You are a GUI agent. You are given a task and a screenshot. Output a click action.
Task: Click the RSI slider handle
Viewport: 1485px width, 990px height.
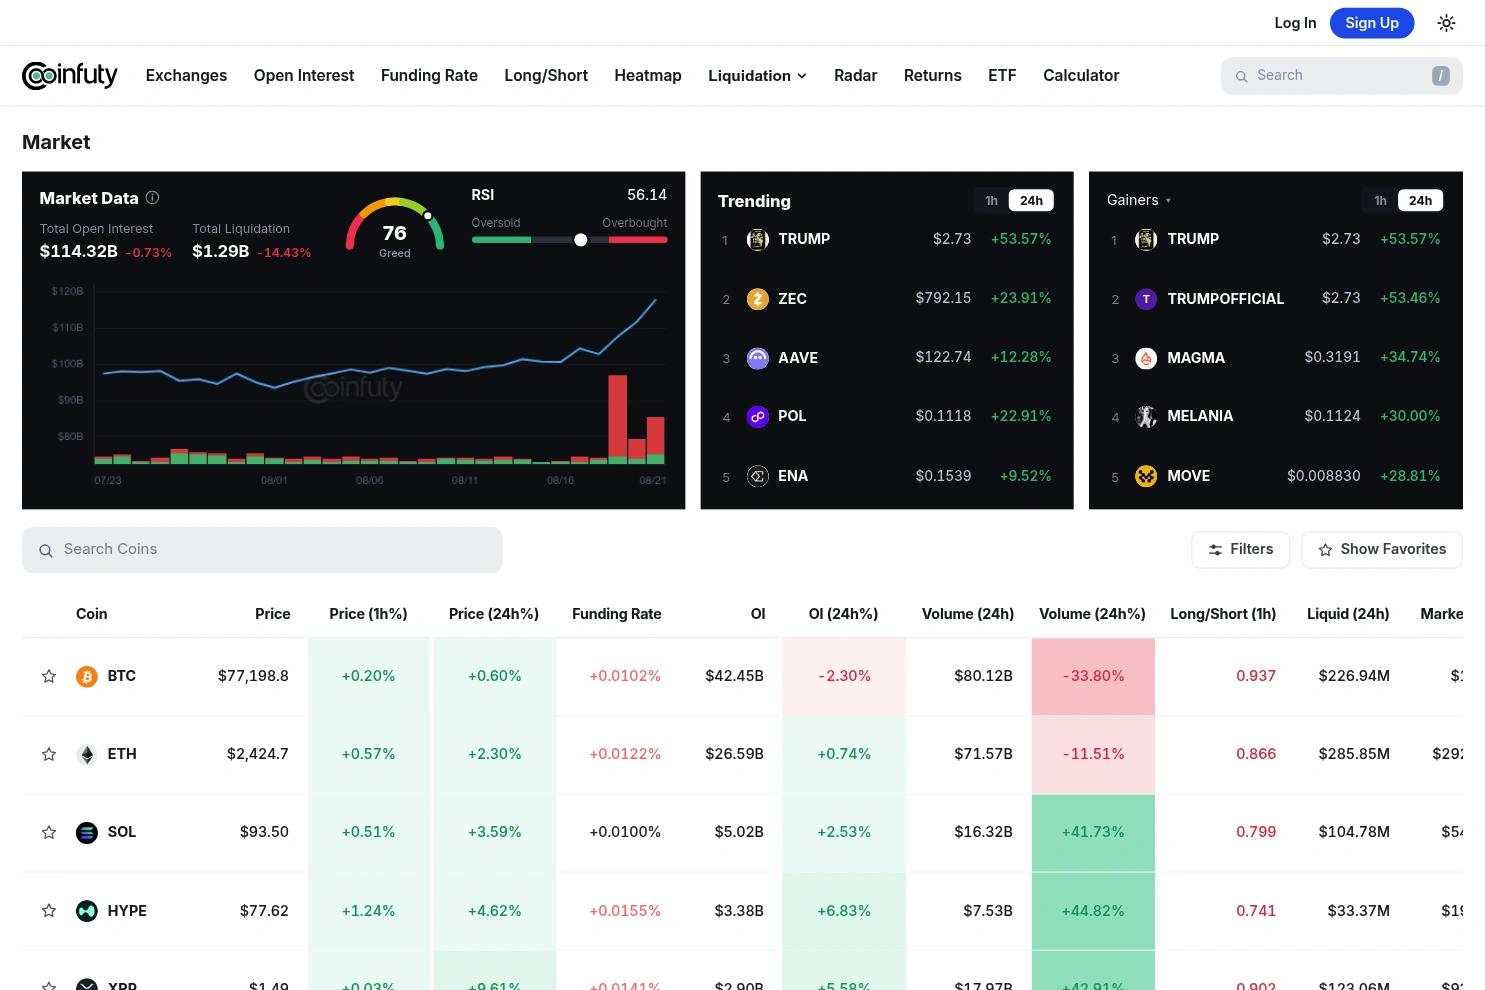pos(580,240)
